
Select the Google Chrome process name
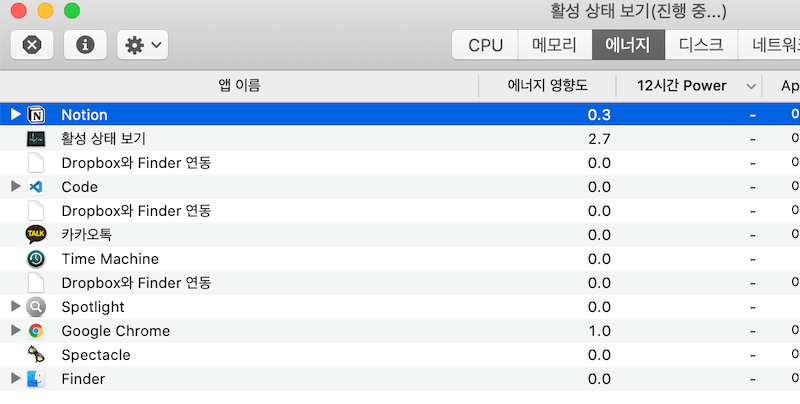tap(115, 331)
